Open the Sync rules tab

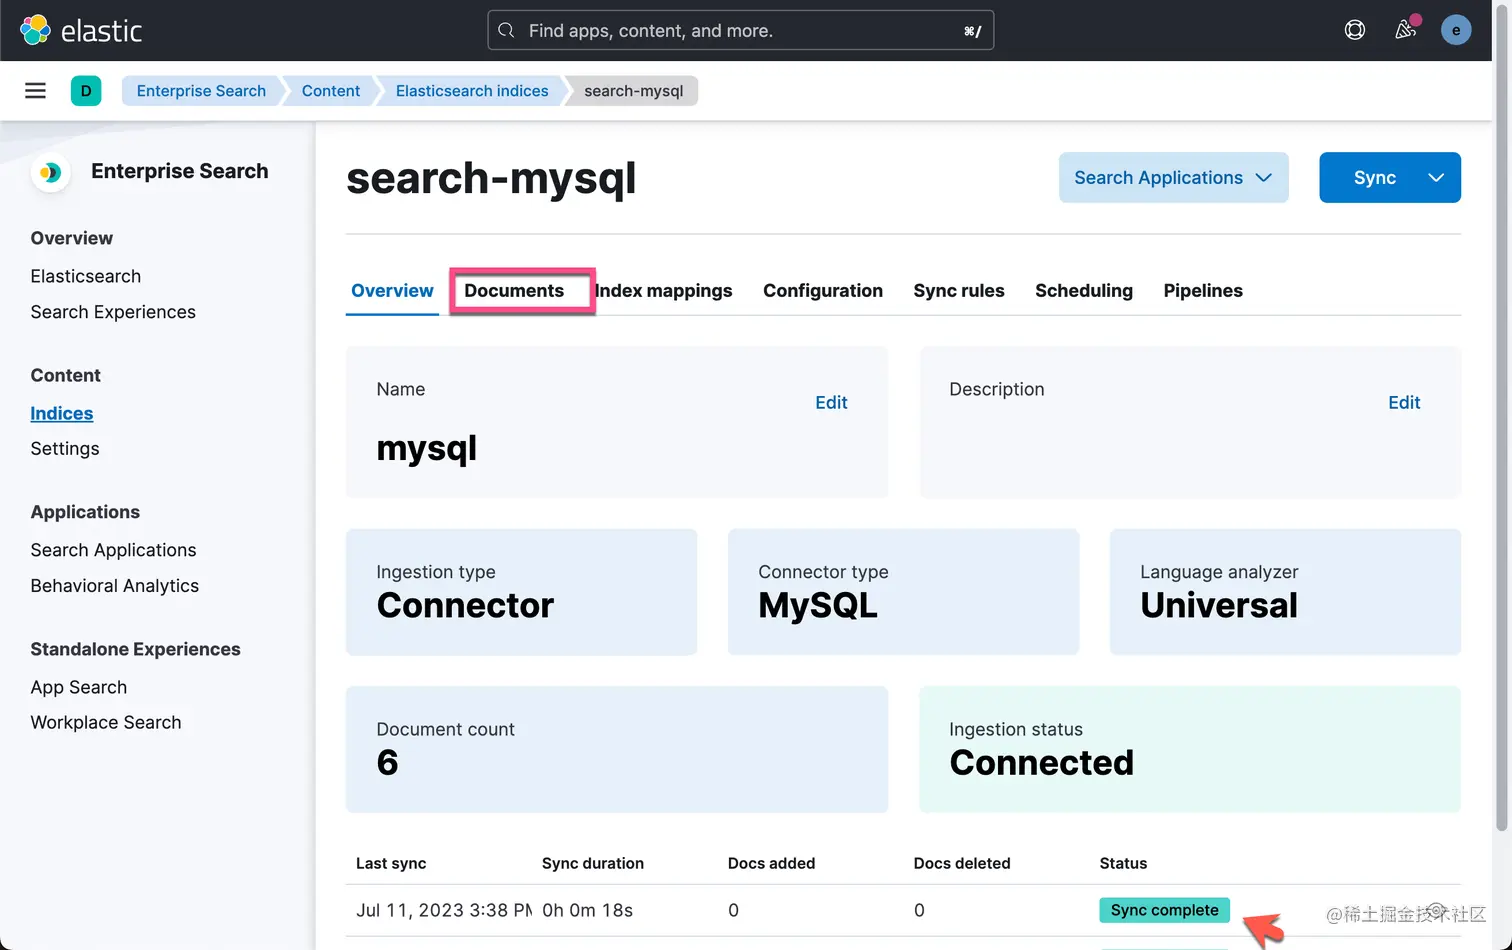pyautogui.click(x=959, y=291)
